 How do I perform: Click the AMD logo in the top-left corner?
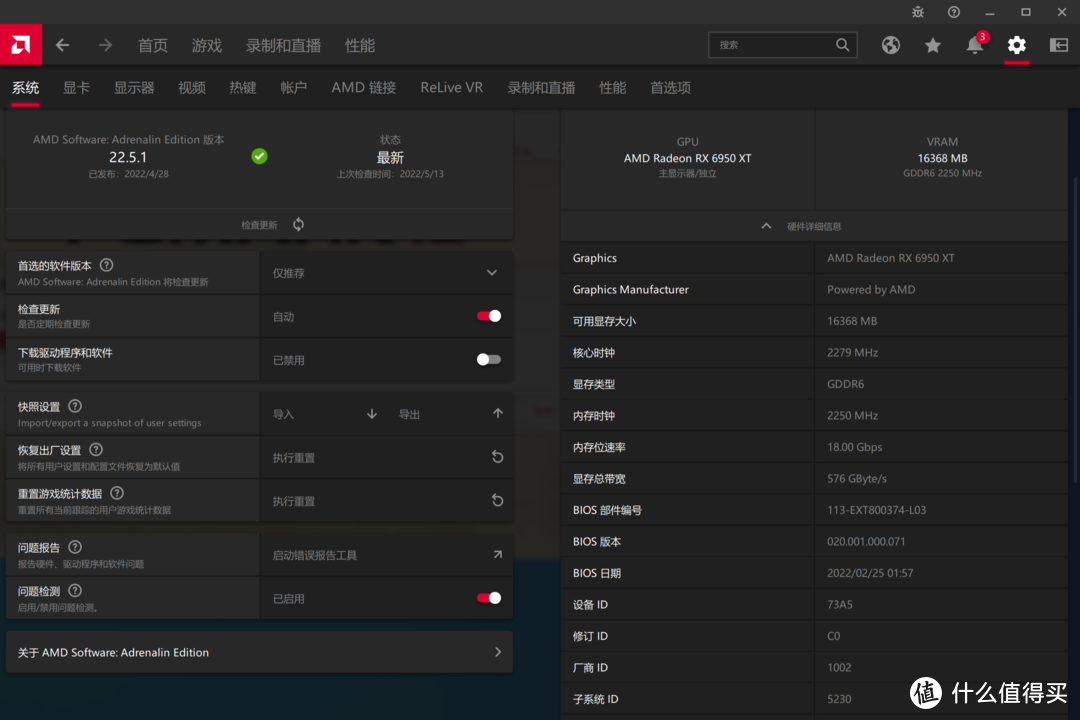pyautogui.click(x=20, y=45)
